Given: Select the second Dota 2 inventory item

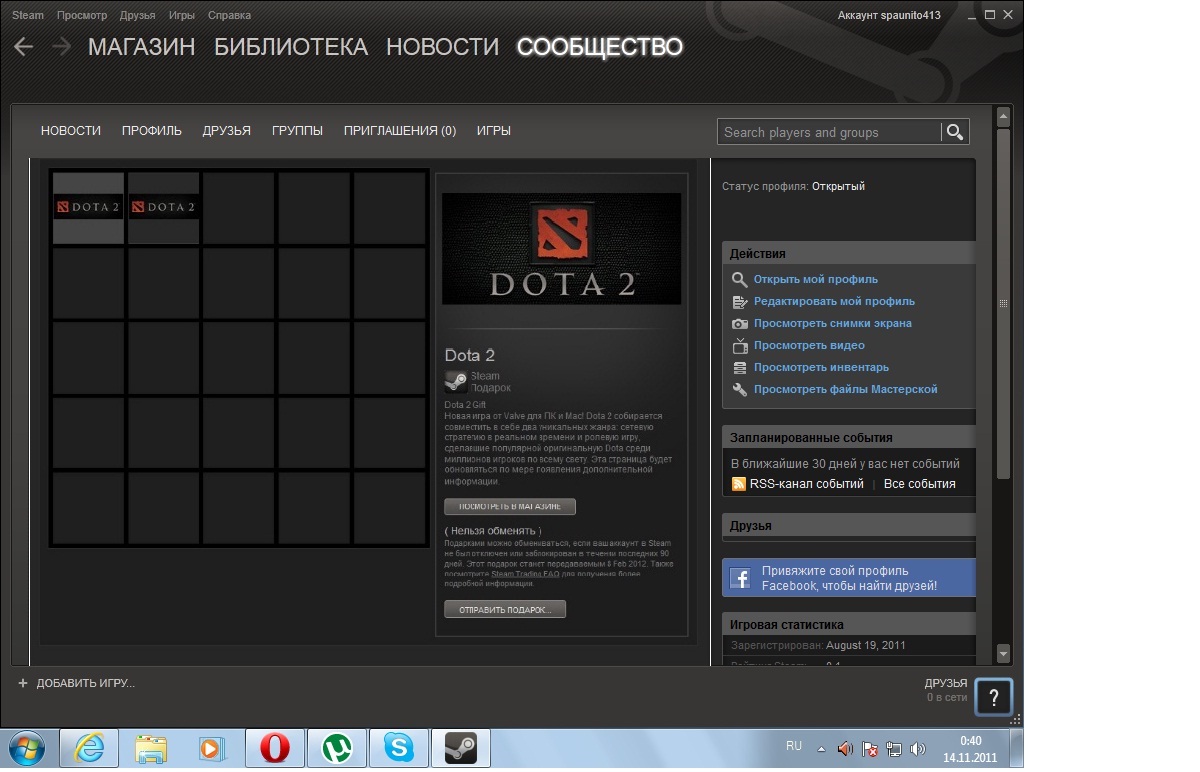Looking at the screenshot, I should [163, 208].
